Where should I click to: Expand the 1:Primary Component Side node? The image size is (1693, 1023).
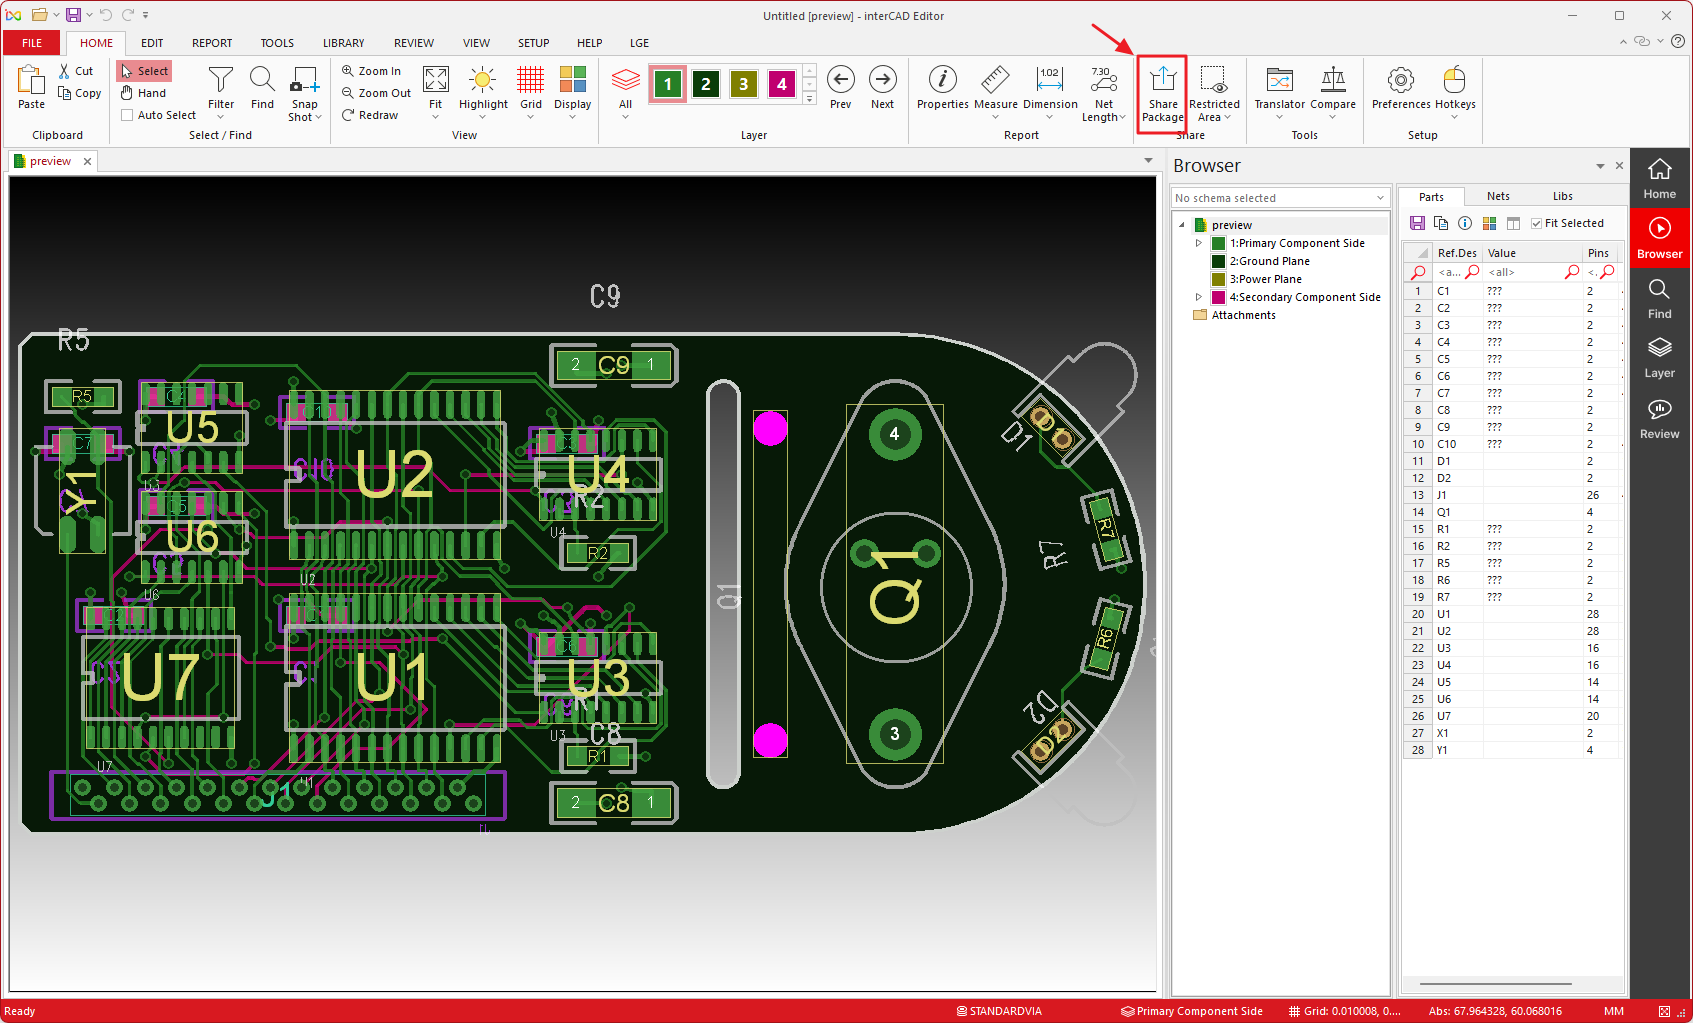click(1198, 243)
